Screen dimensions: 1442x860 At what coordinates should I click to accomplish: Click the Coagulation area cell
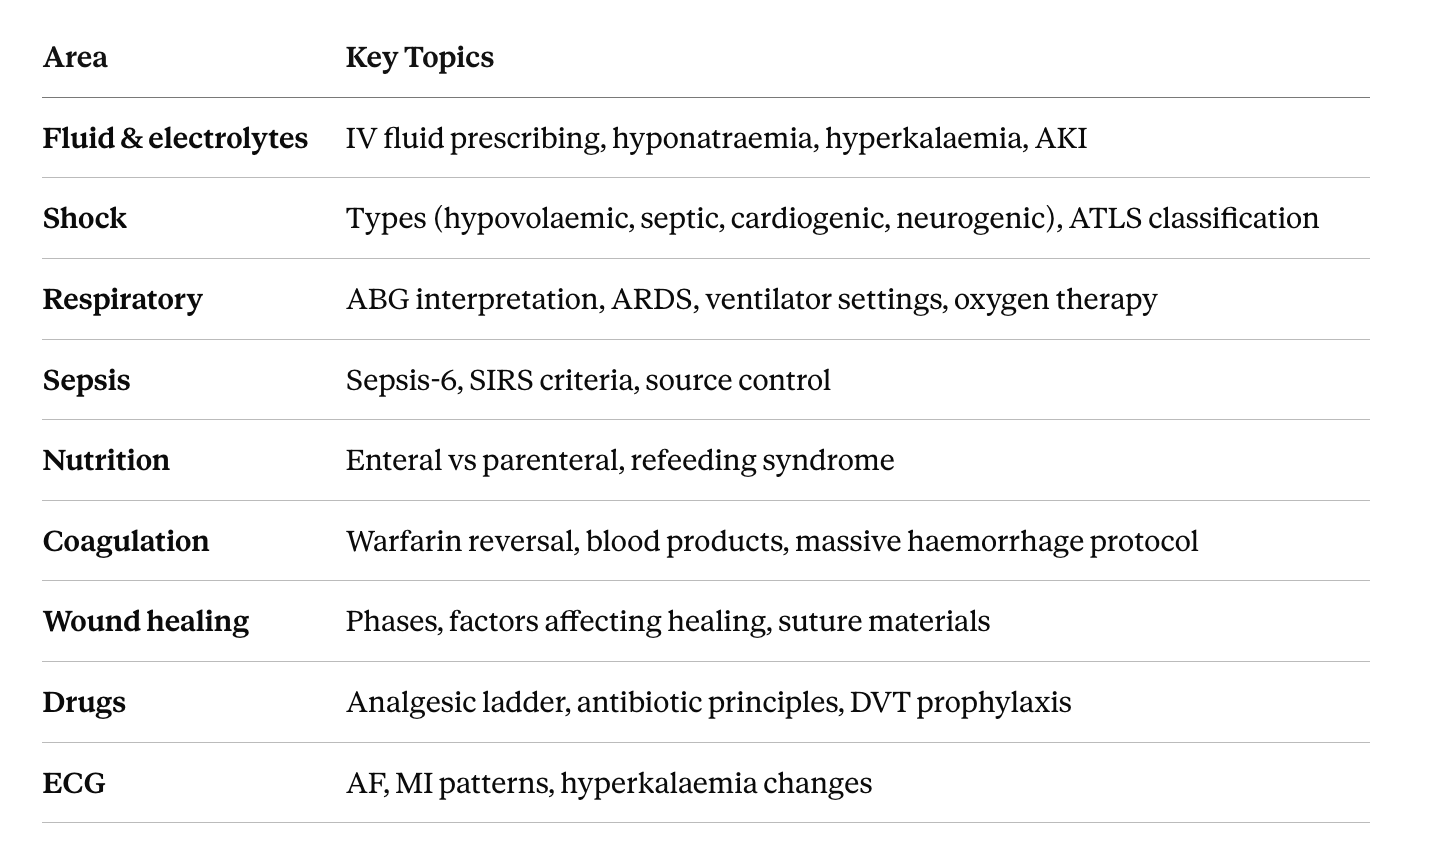tap(126, 541)
